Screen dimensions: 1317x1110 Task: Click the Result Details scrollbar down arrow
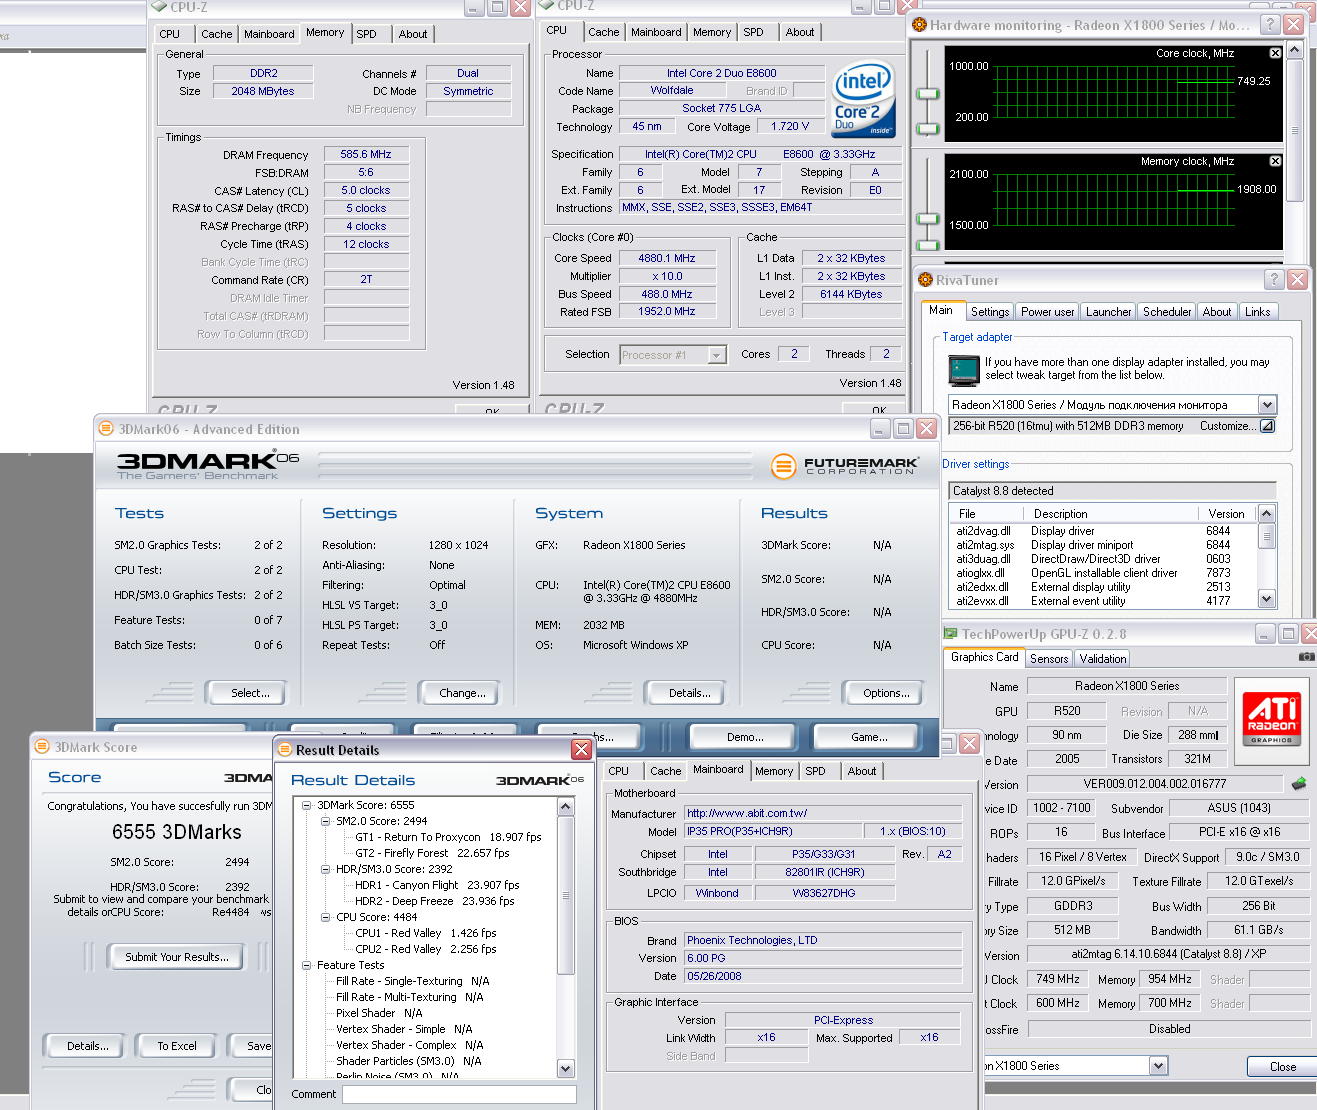566,1068
